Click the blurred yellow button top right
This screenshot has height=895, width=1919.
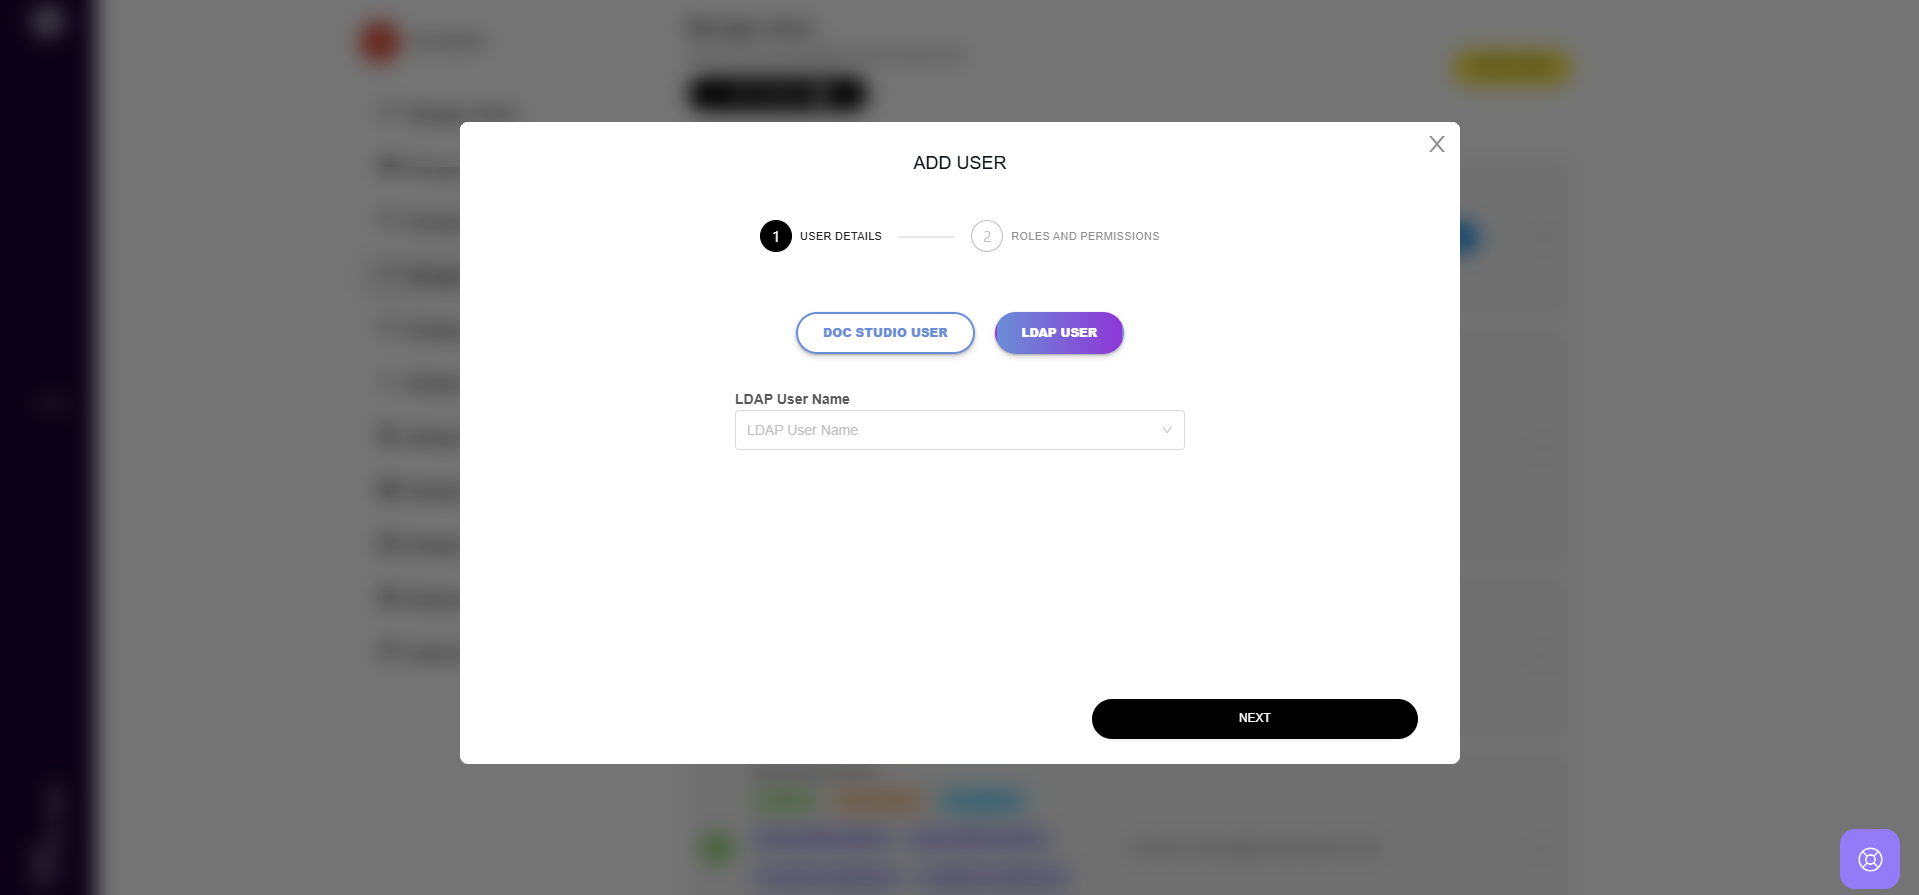point(1512,68)
